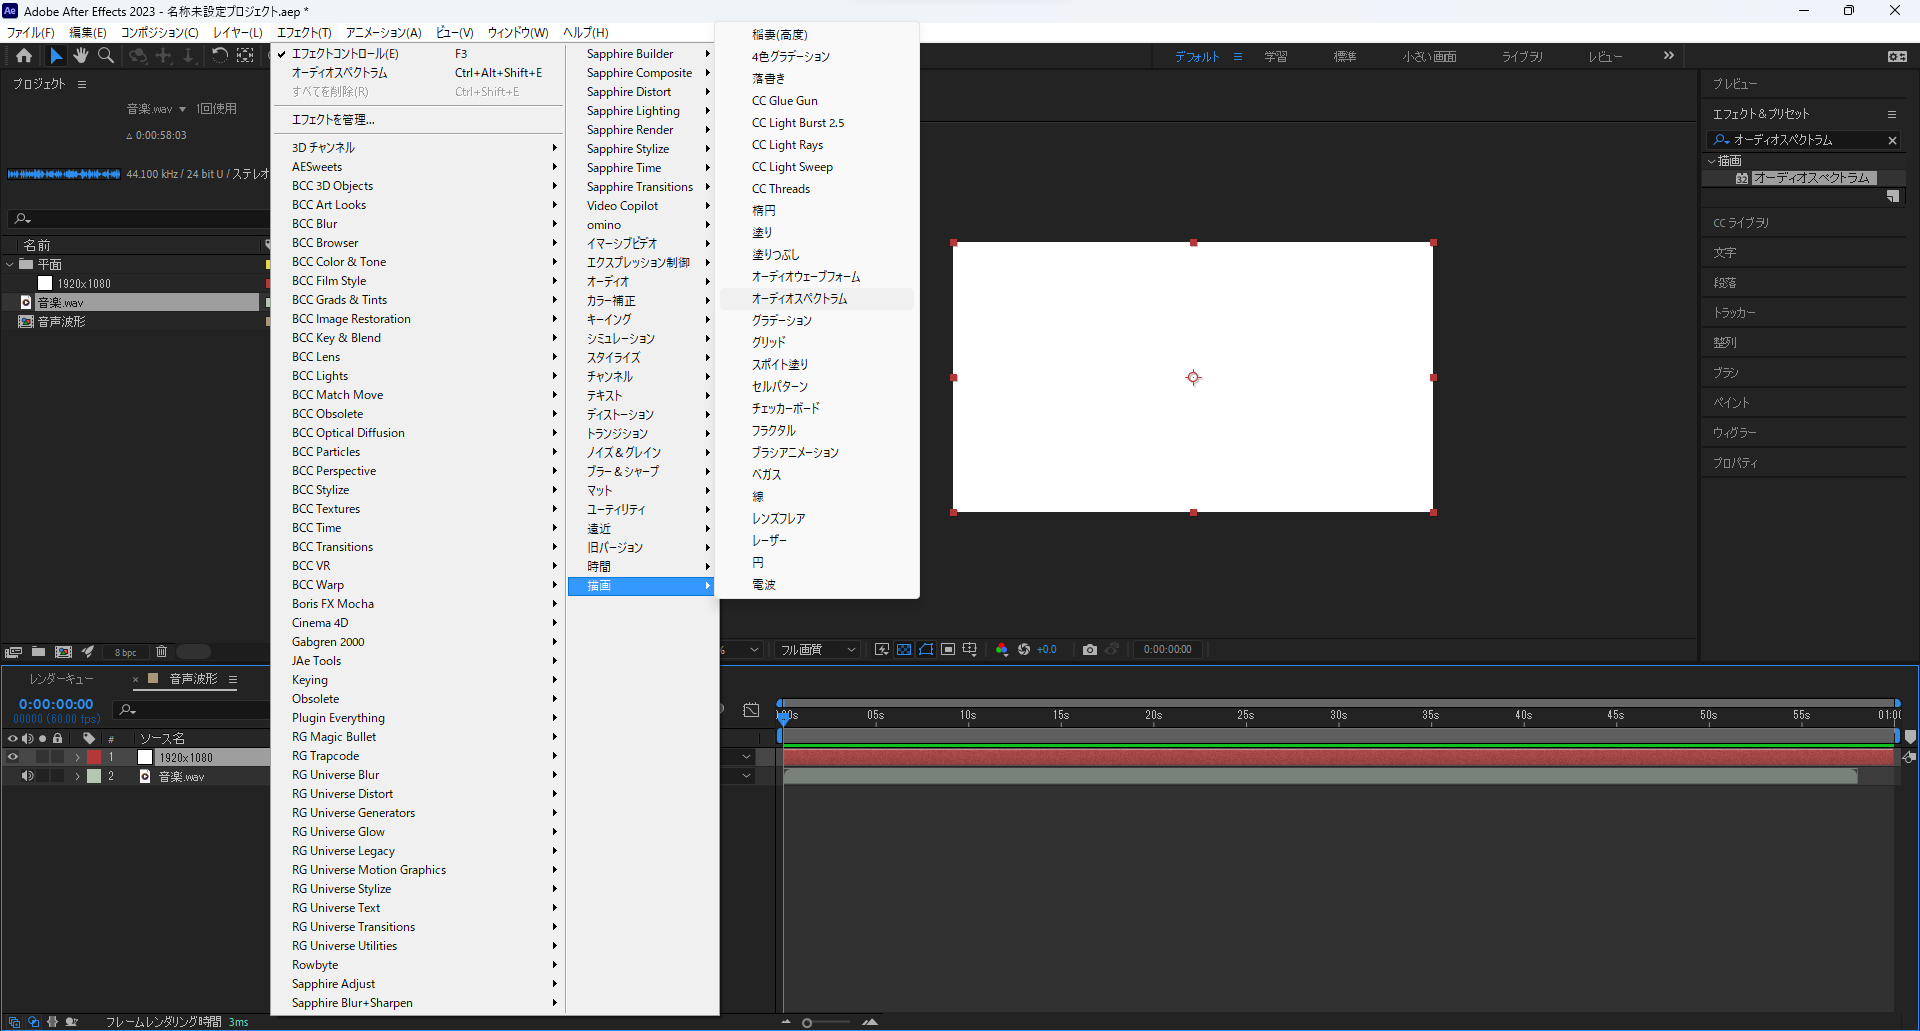Click the fast previews icon
This screenshot has width=1920, height=1031.
[x=881, y=650]
